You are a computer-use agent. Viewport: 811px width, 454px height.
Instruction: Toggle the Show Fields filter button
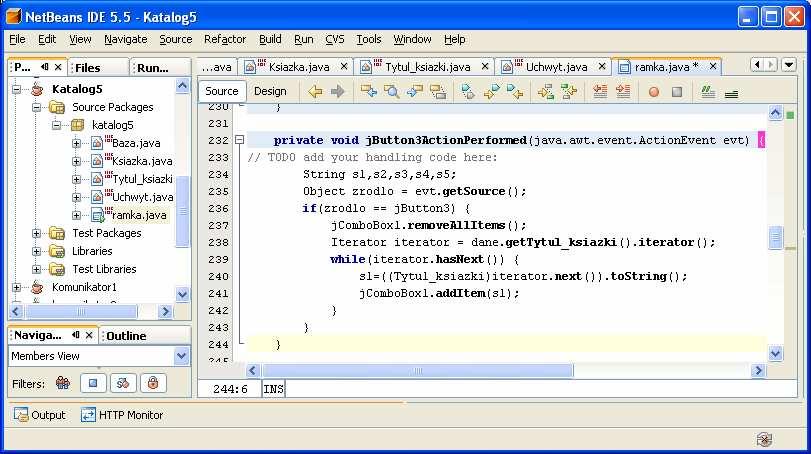(93, 383)
